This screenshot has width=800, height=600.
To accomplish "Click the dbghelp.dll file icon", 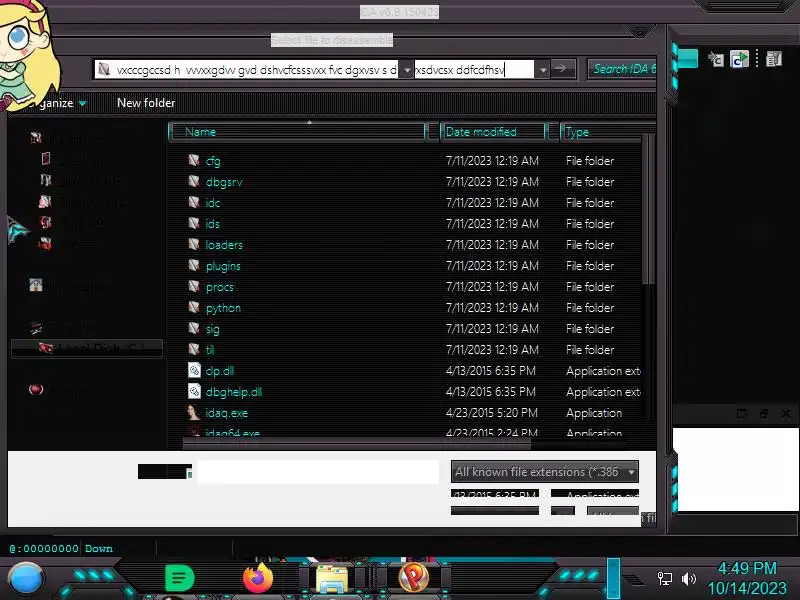I will (194, 391).
